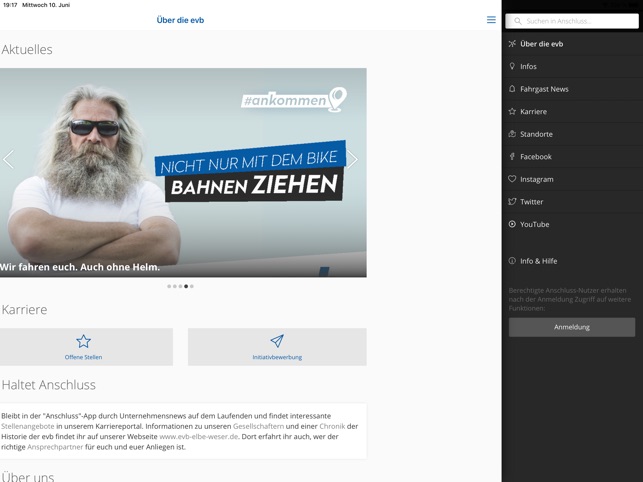Click the Karriere section heading

[24, 309]
